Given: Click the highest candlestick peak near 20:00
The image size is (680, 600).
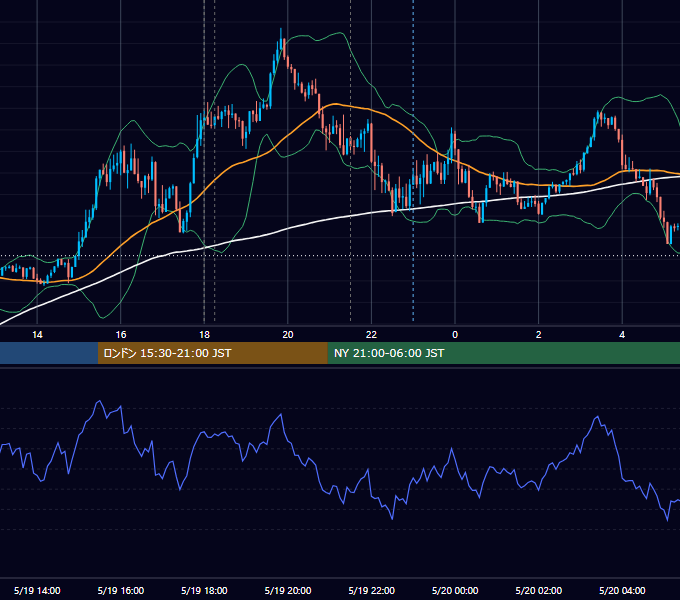Looking at the screenshot, I should coord(281,39).
